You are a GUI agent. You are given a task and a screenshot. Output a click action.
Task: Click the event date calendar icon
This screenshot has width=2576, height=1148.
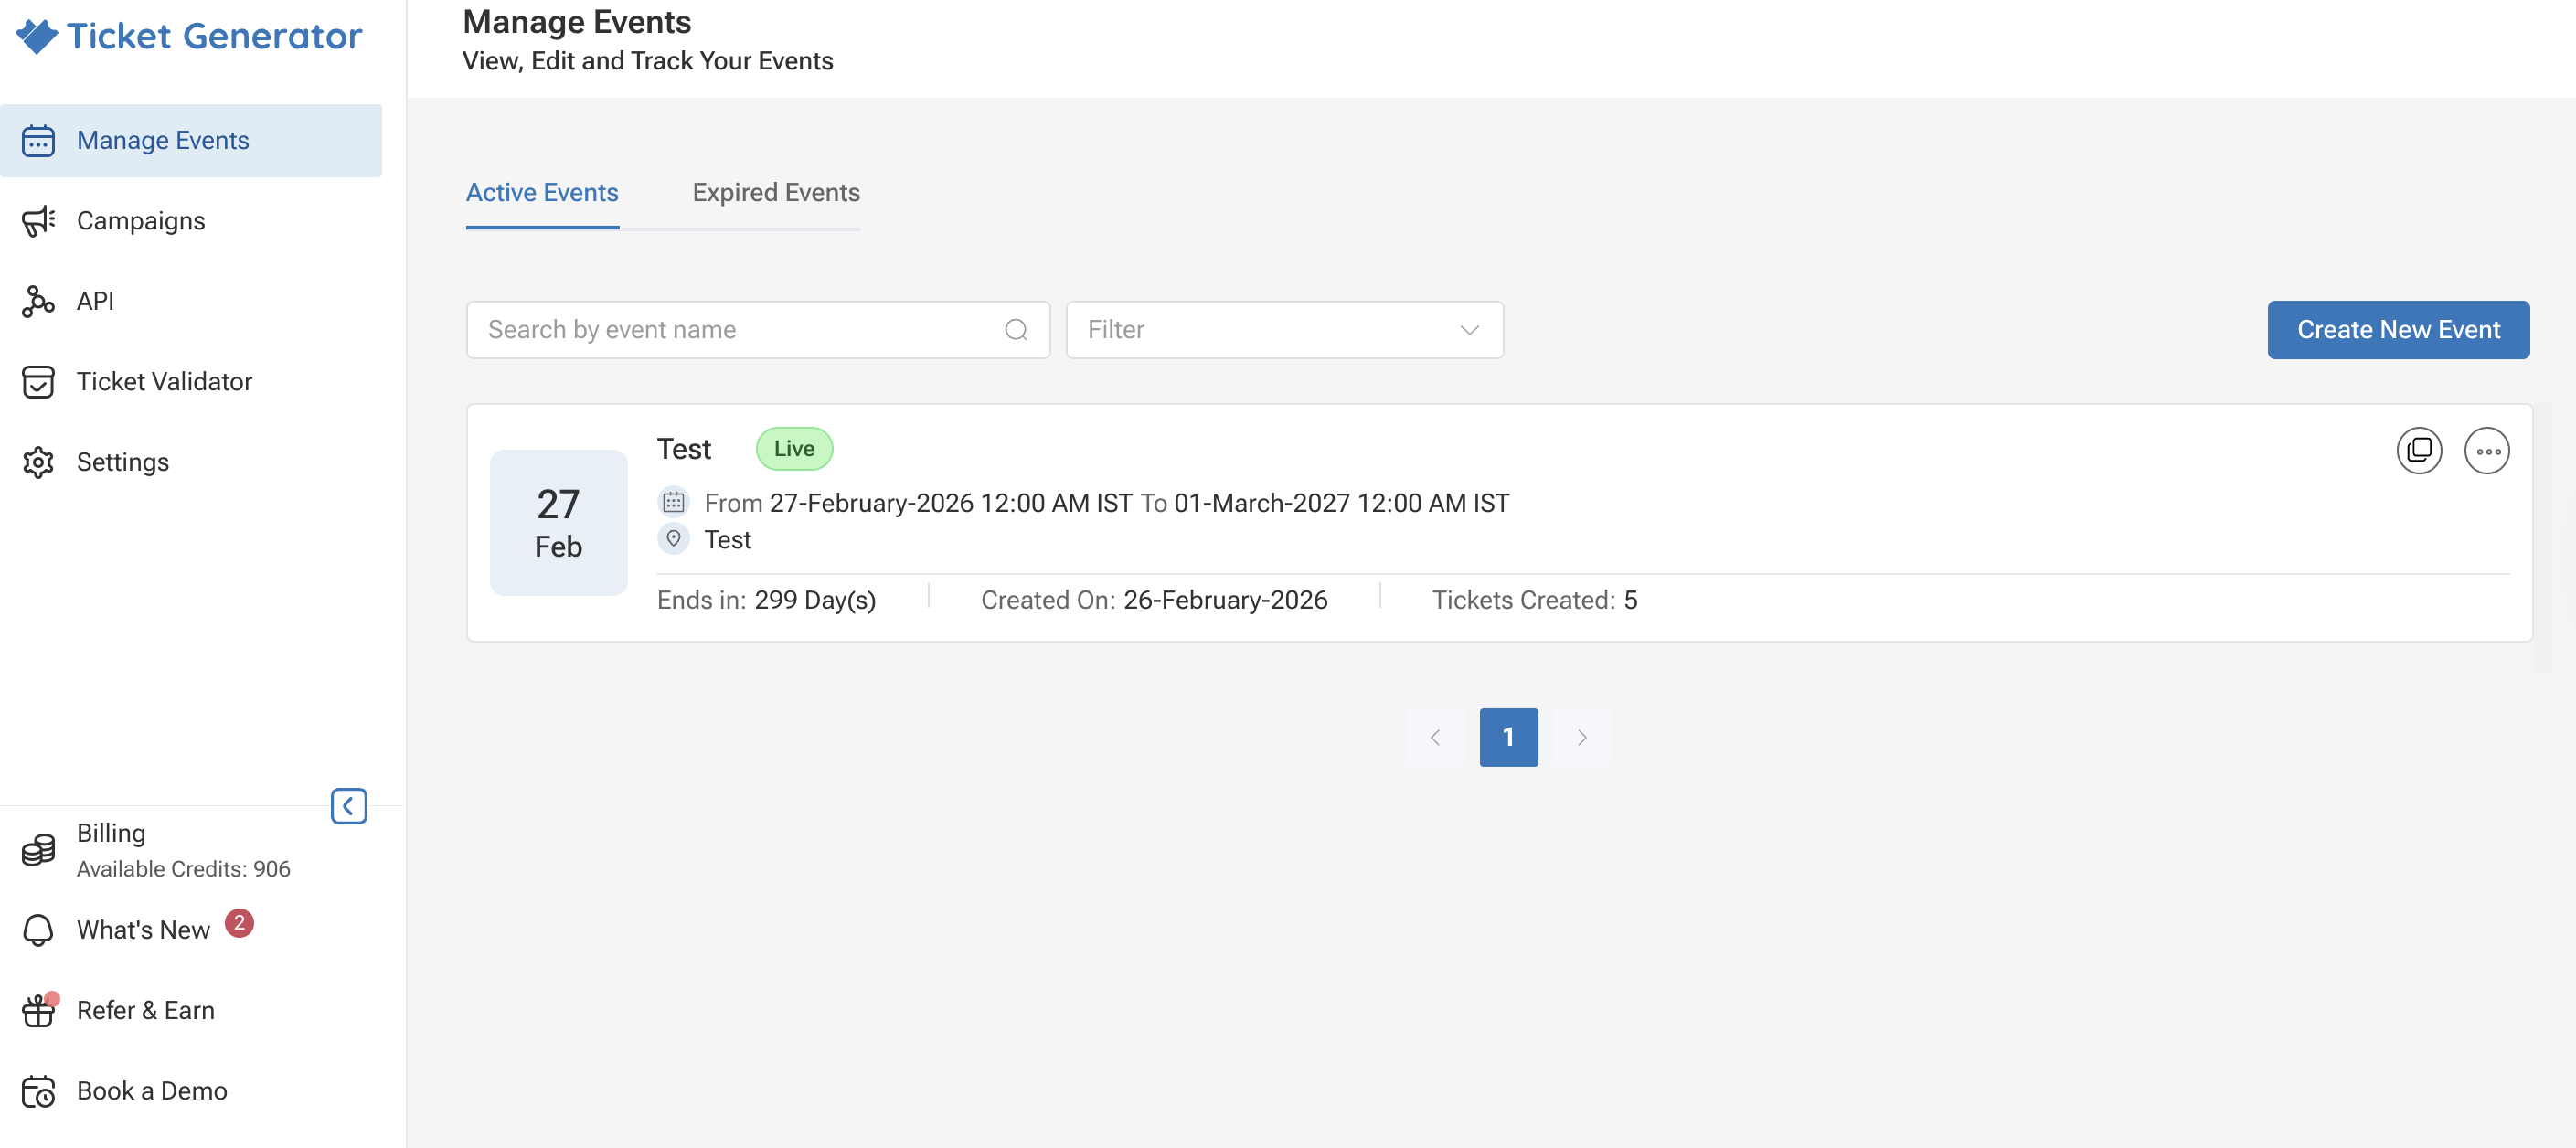click(x=674, y=501)
